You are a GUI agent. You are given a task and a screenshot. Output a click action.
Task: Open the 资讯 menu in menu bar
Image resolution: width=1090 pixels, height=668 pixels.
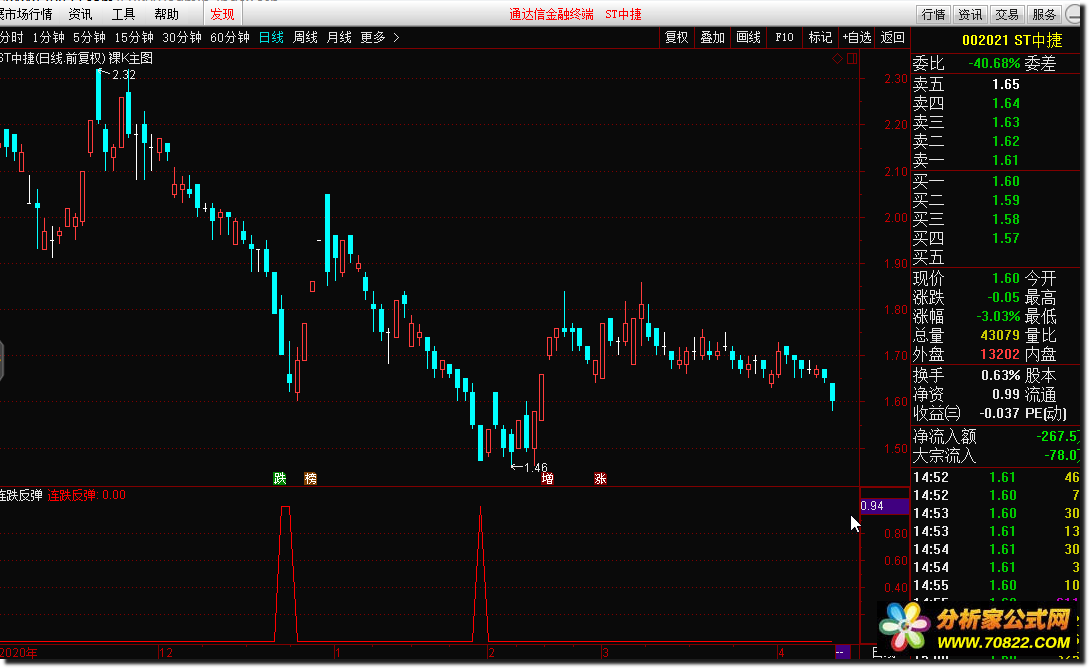[x=81, y=14]
